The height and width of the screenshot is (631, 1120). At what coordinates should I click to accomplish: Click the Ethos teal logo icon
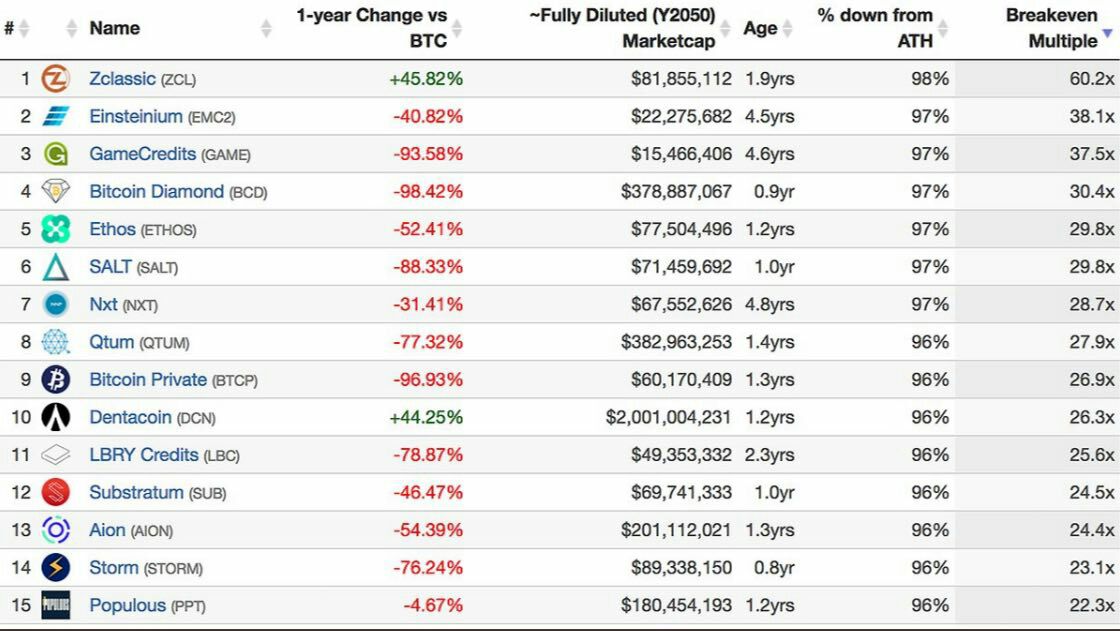(56, 230)
